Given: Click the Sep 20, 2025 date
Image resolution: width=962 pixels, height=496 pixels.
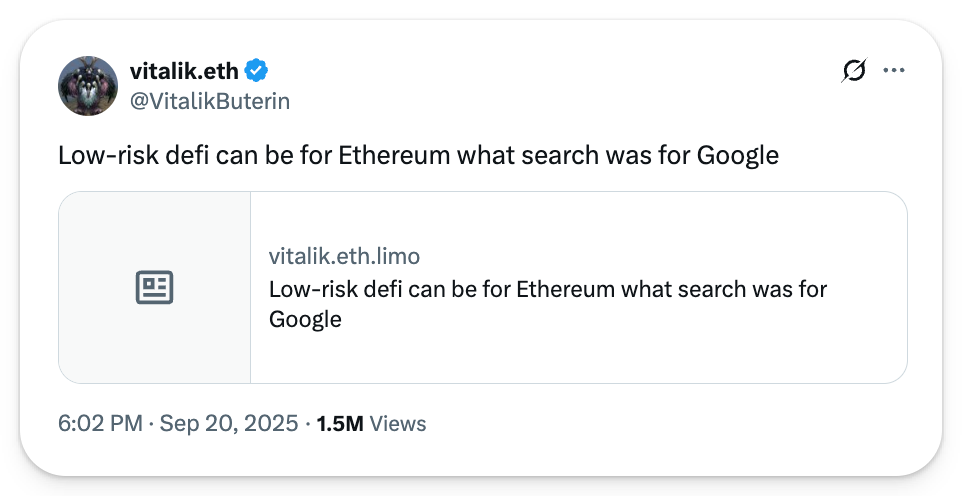Looking at the screenshot, I should click(228, 424).
